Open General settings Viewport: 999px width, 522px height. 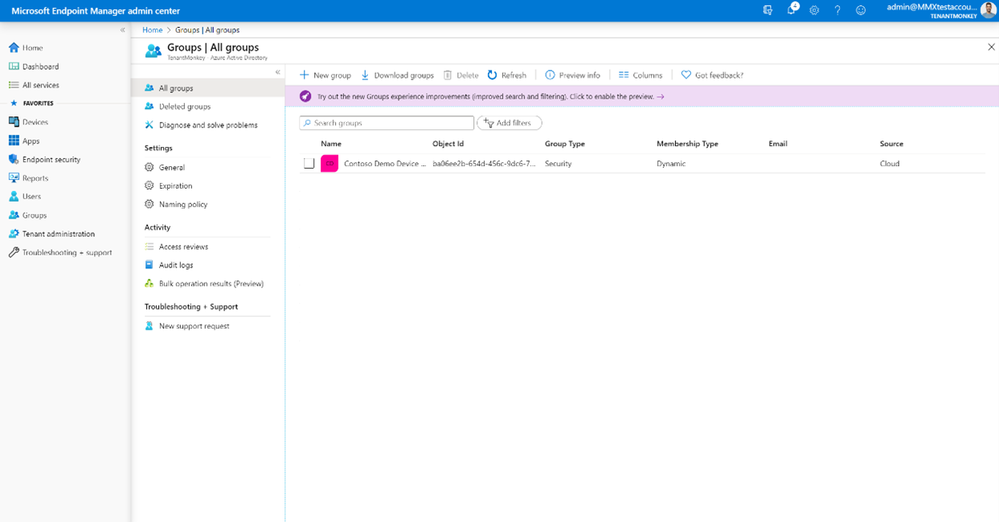point(172,168)
